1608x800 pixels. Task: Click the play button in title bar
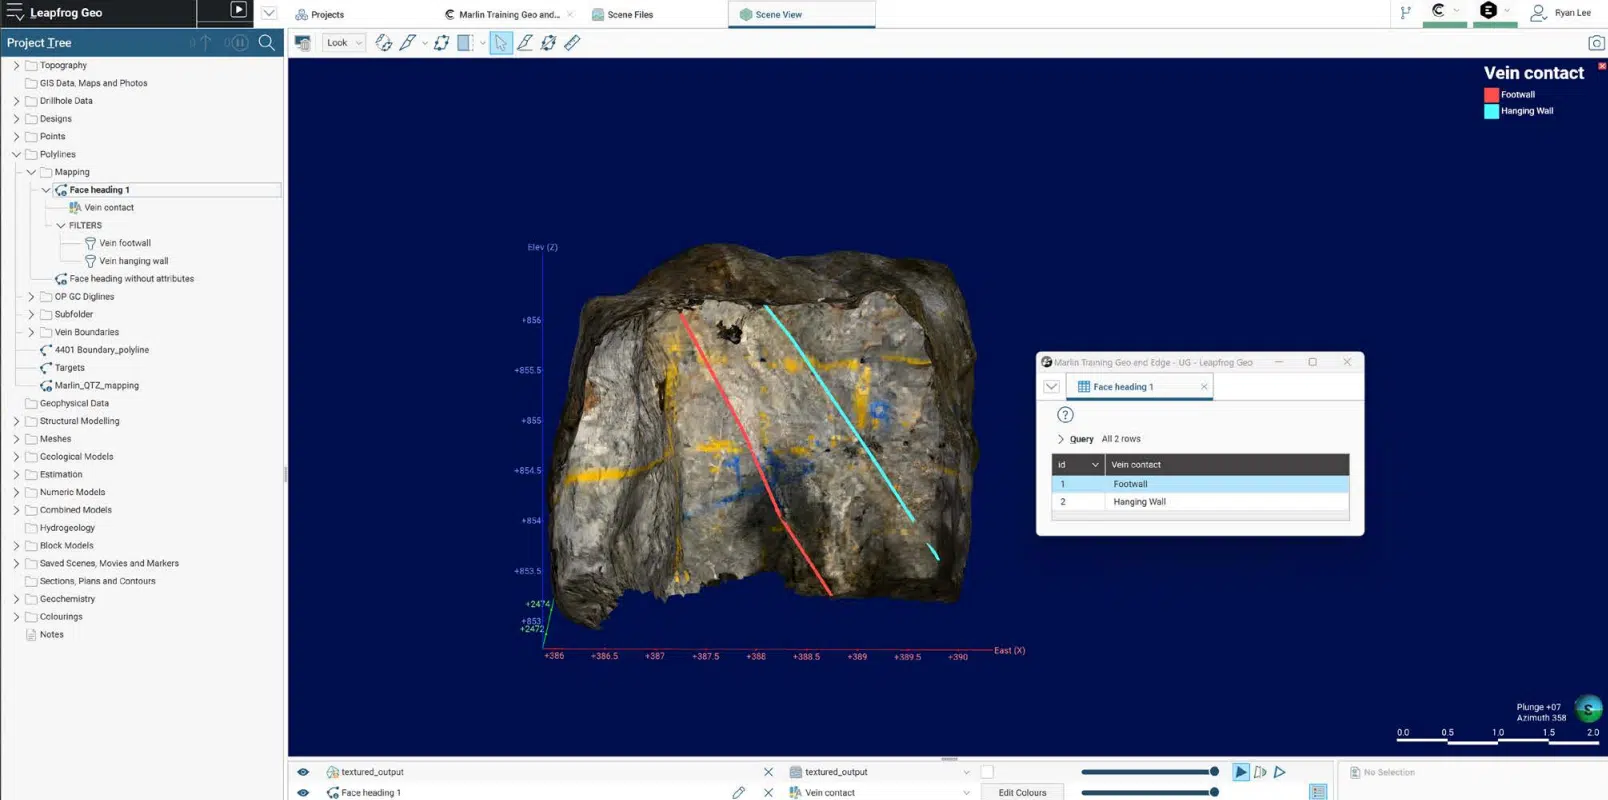point(238,10)
